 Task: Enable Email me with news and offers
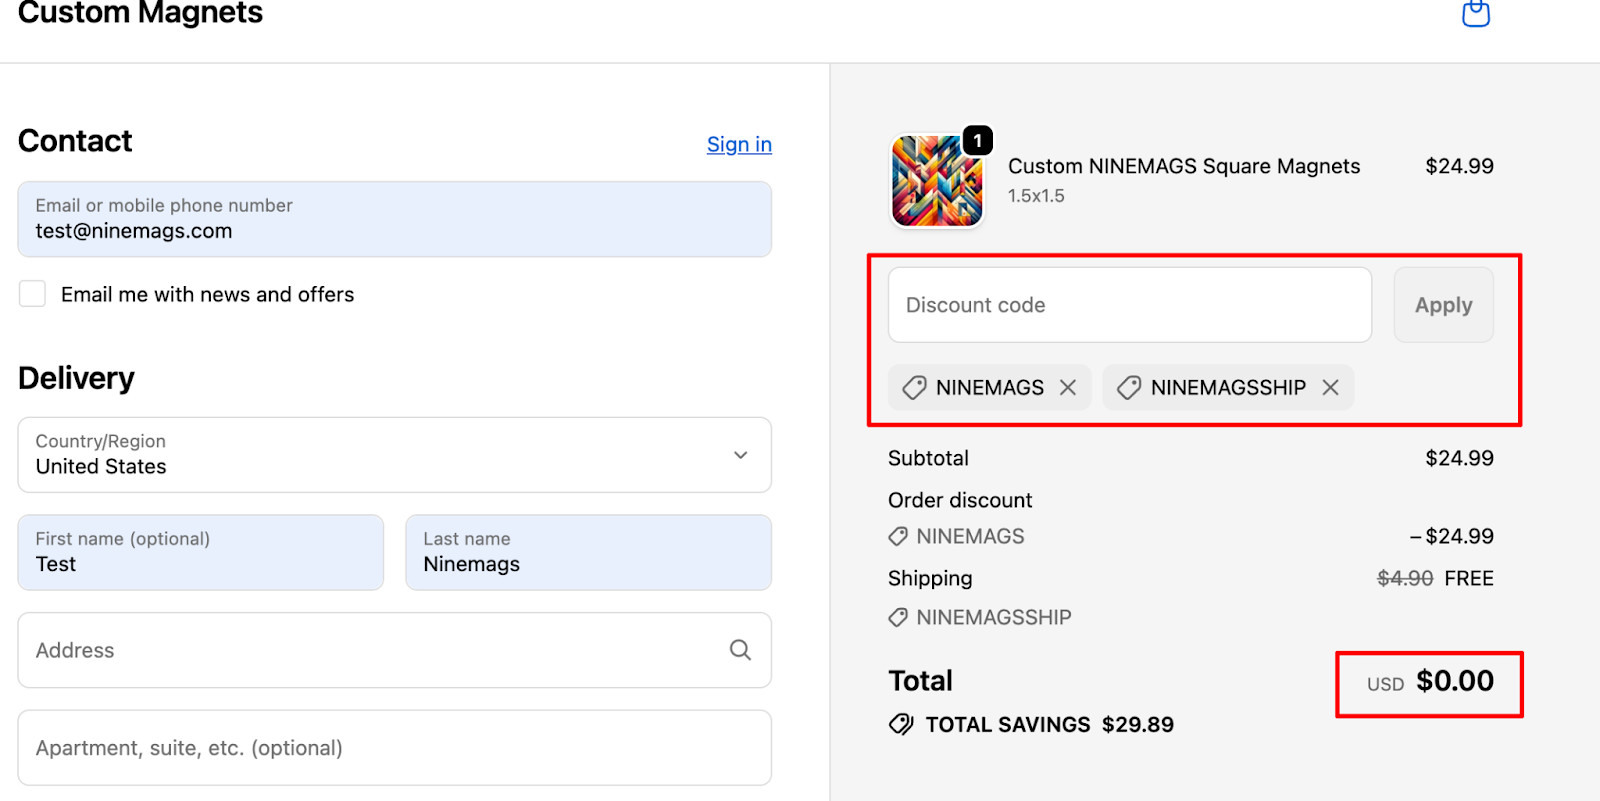tap(33, 294)
